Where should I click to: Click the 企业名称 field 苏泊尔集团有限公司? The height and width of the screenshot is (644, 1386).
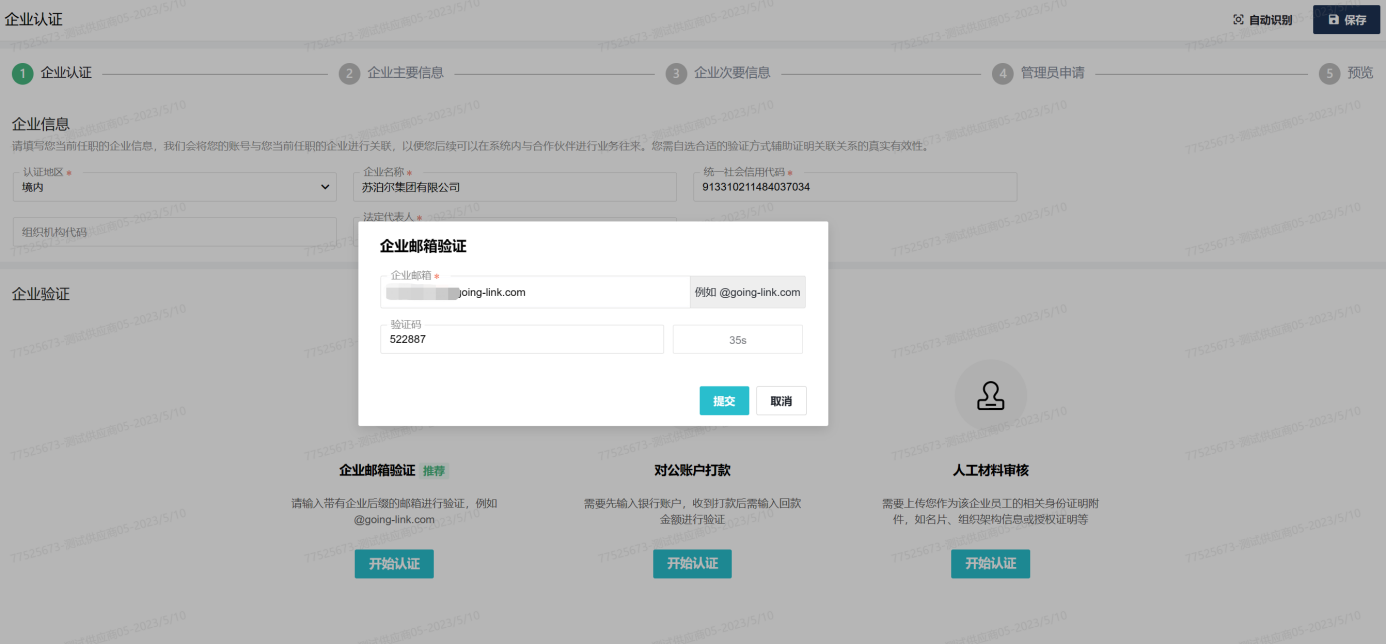[514, 187]
